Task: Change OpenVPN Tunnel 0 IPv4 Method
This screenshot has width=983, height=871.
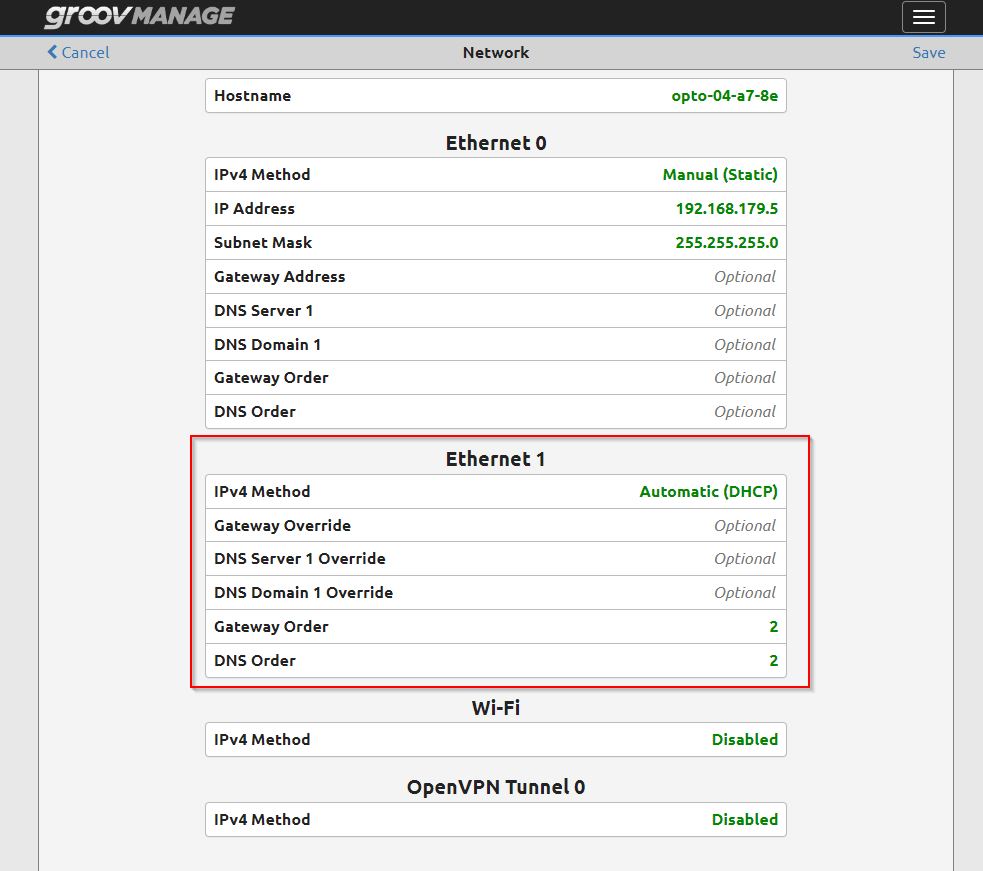Action: tap(495, 820)
